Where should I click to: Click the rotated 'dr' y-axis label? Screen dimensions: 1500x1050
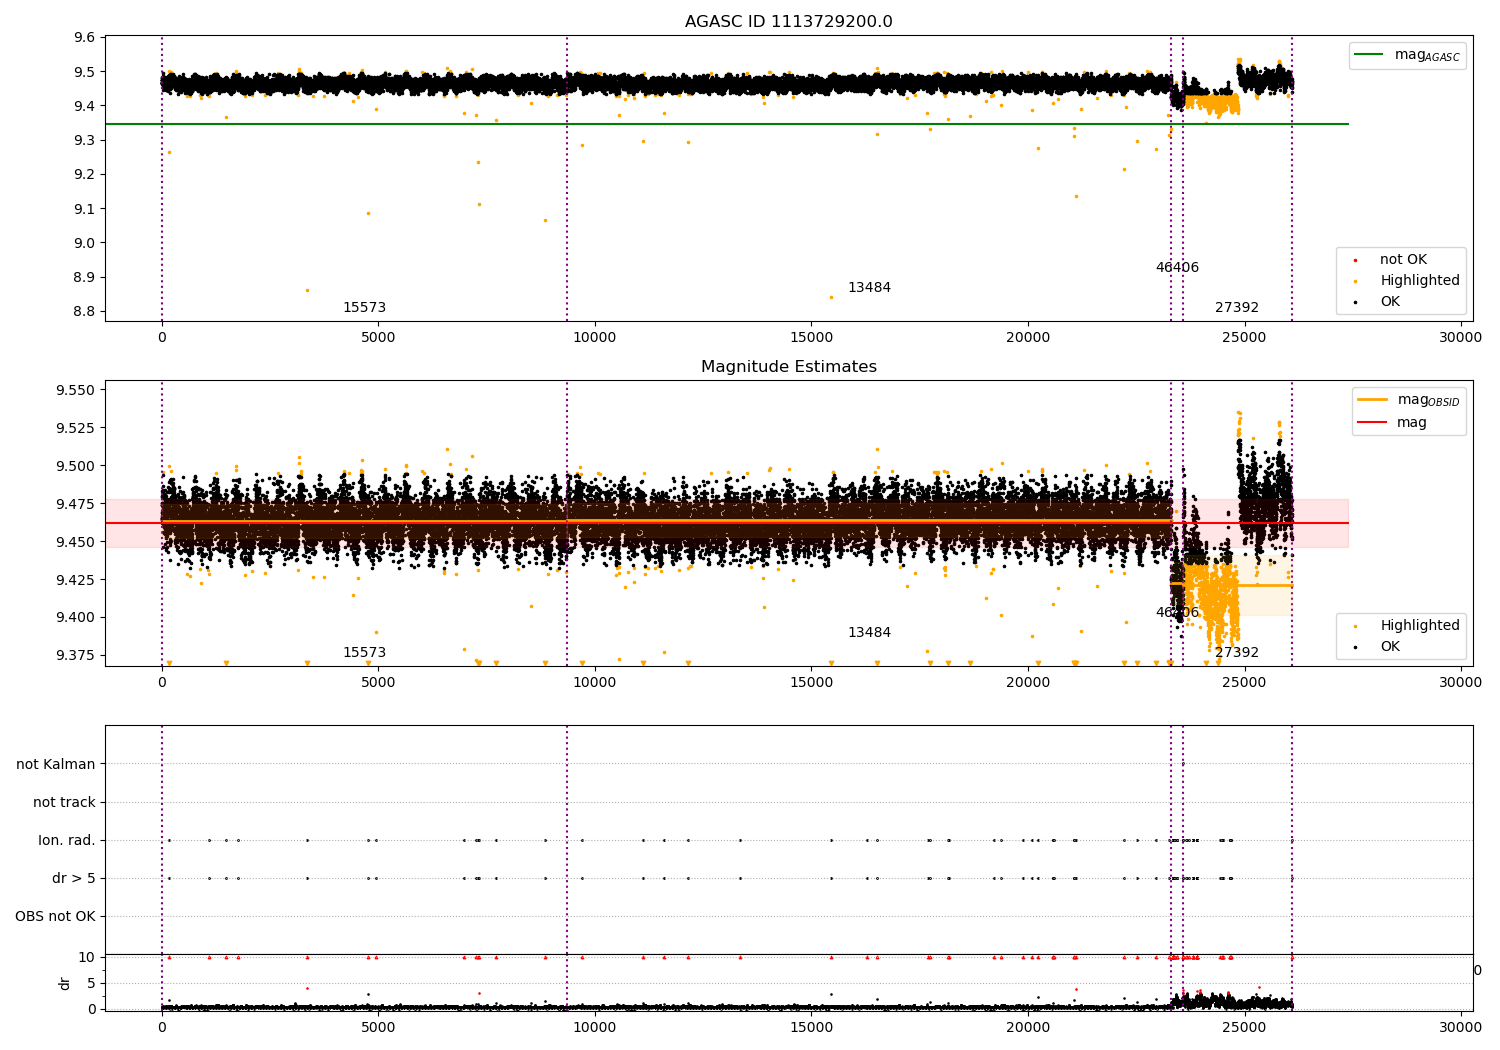[65, 984]
